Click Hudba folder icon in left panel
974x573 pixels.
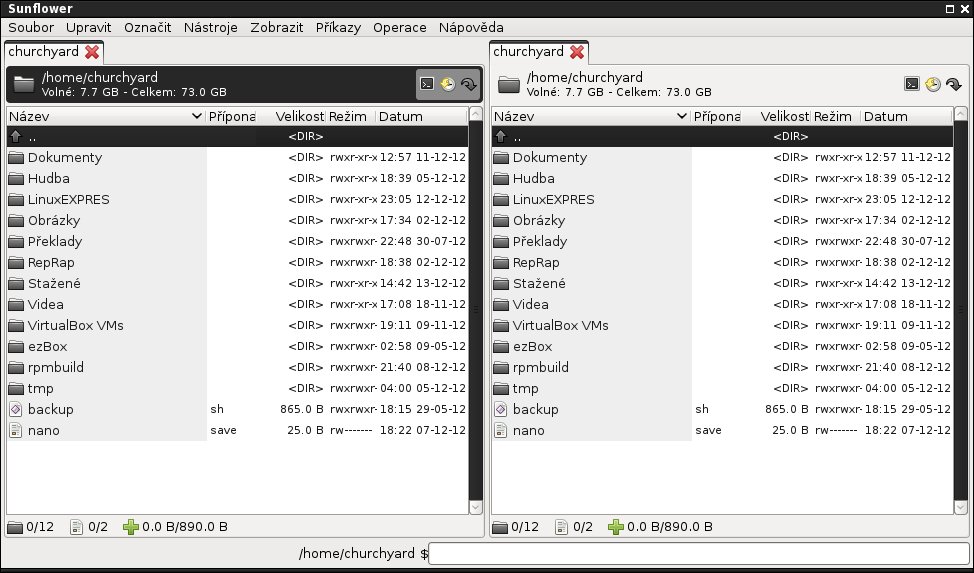(x=16, y=179)
